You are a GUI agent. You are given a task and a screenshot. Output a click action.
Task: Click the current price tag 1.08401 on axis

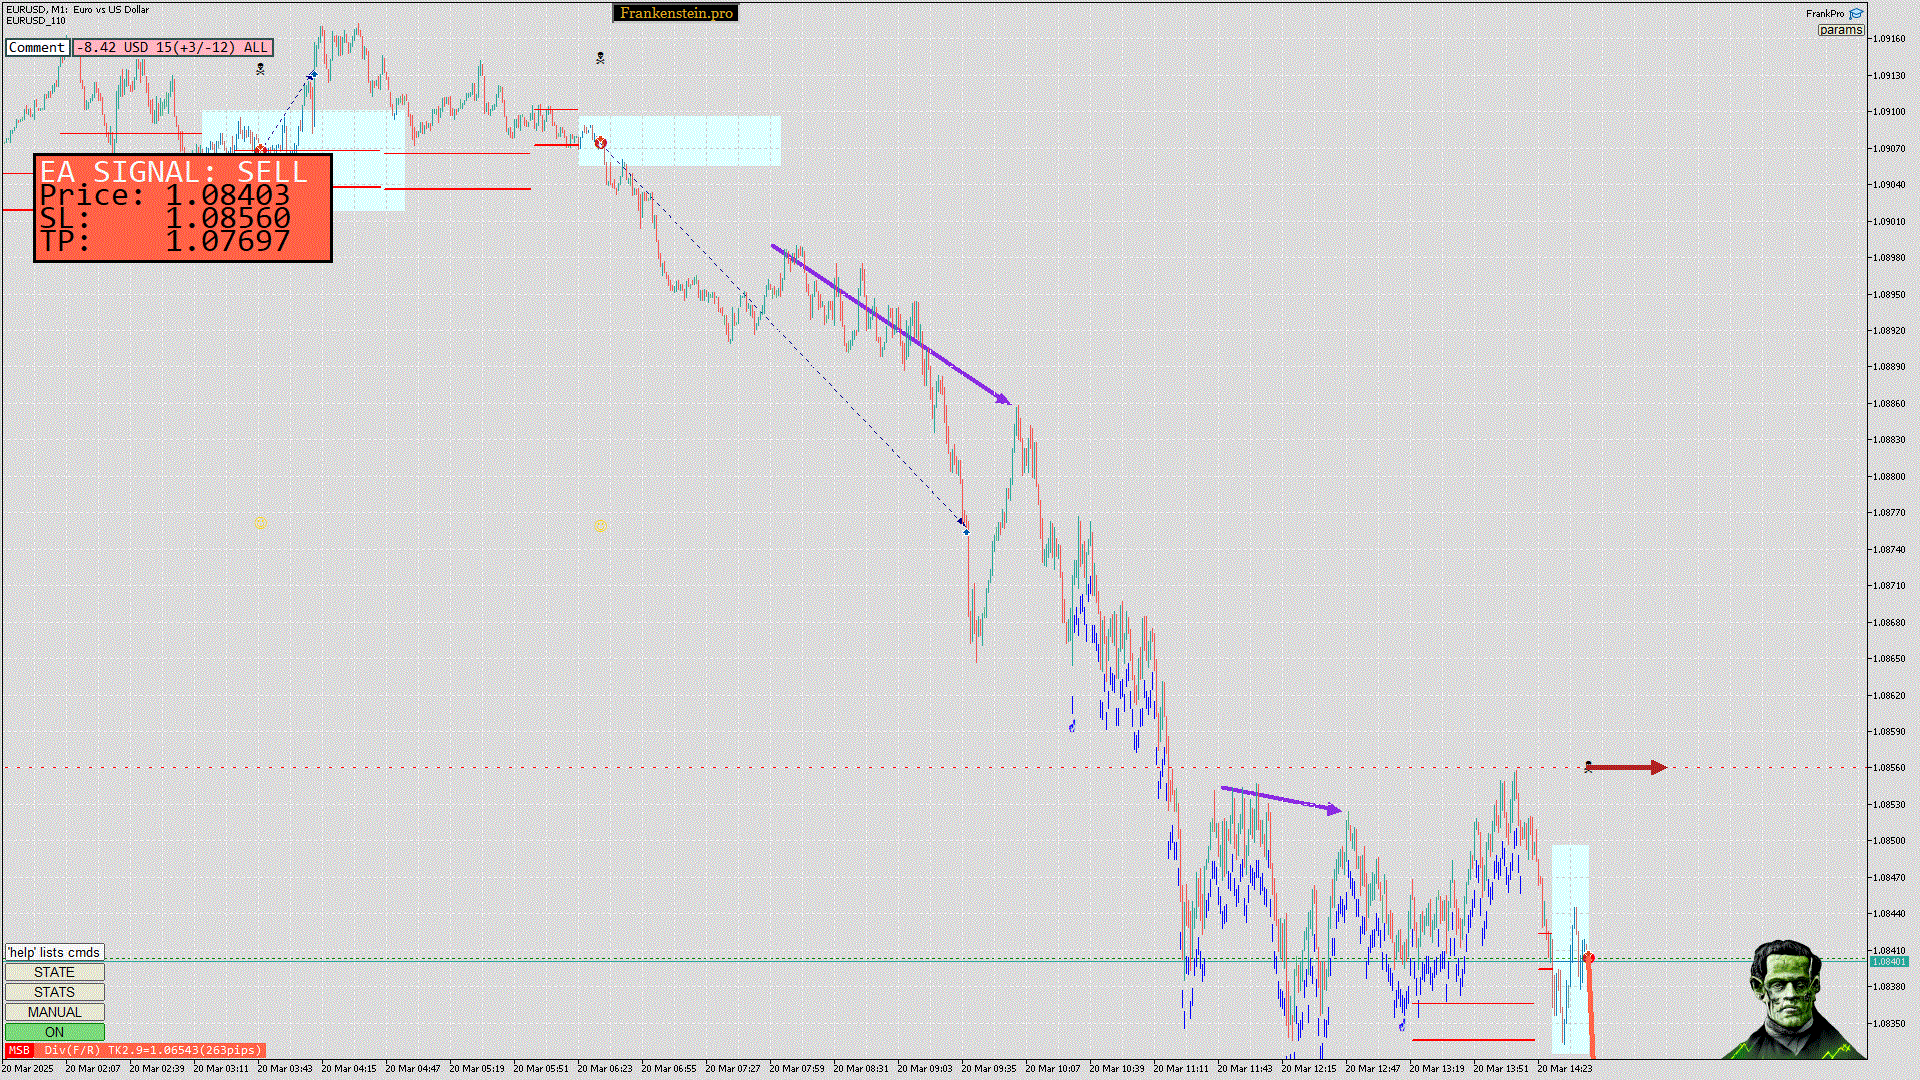pyautogui.click(x=1889, y=961)
